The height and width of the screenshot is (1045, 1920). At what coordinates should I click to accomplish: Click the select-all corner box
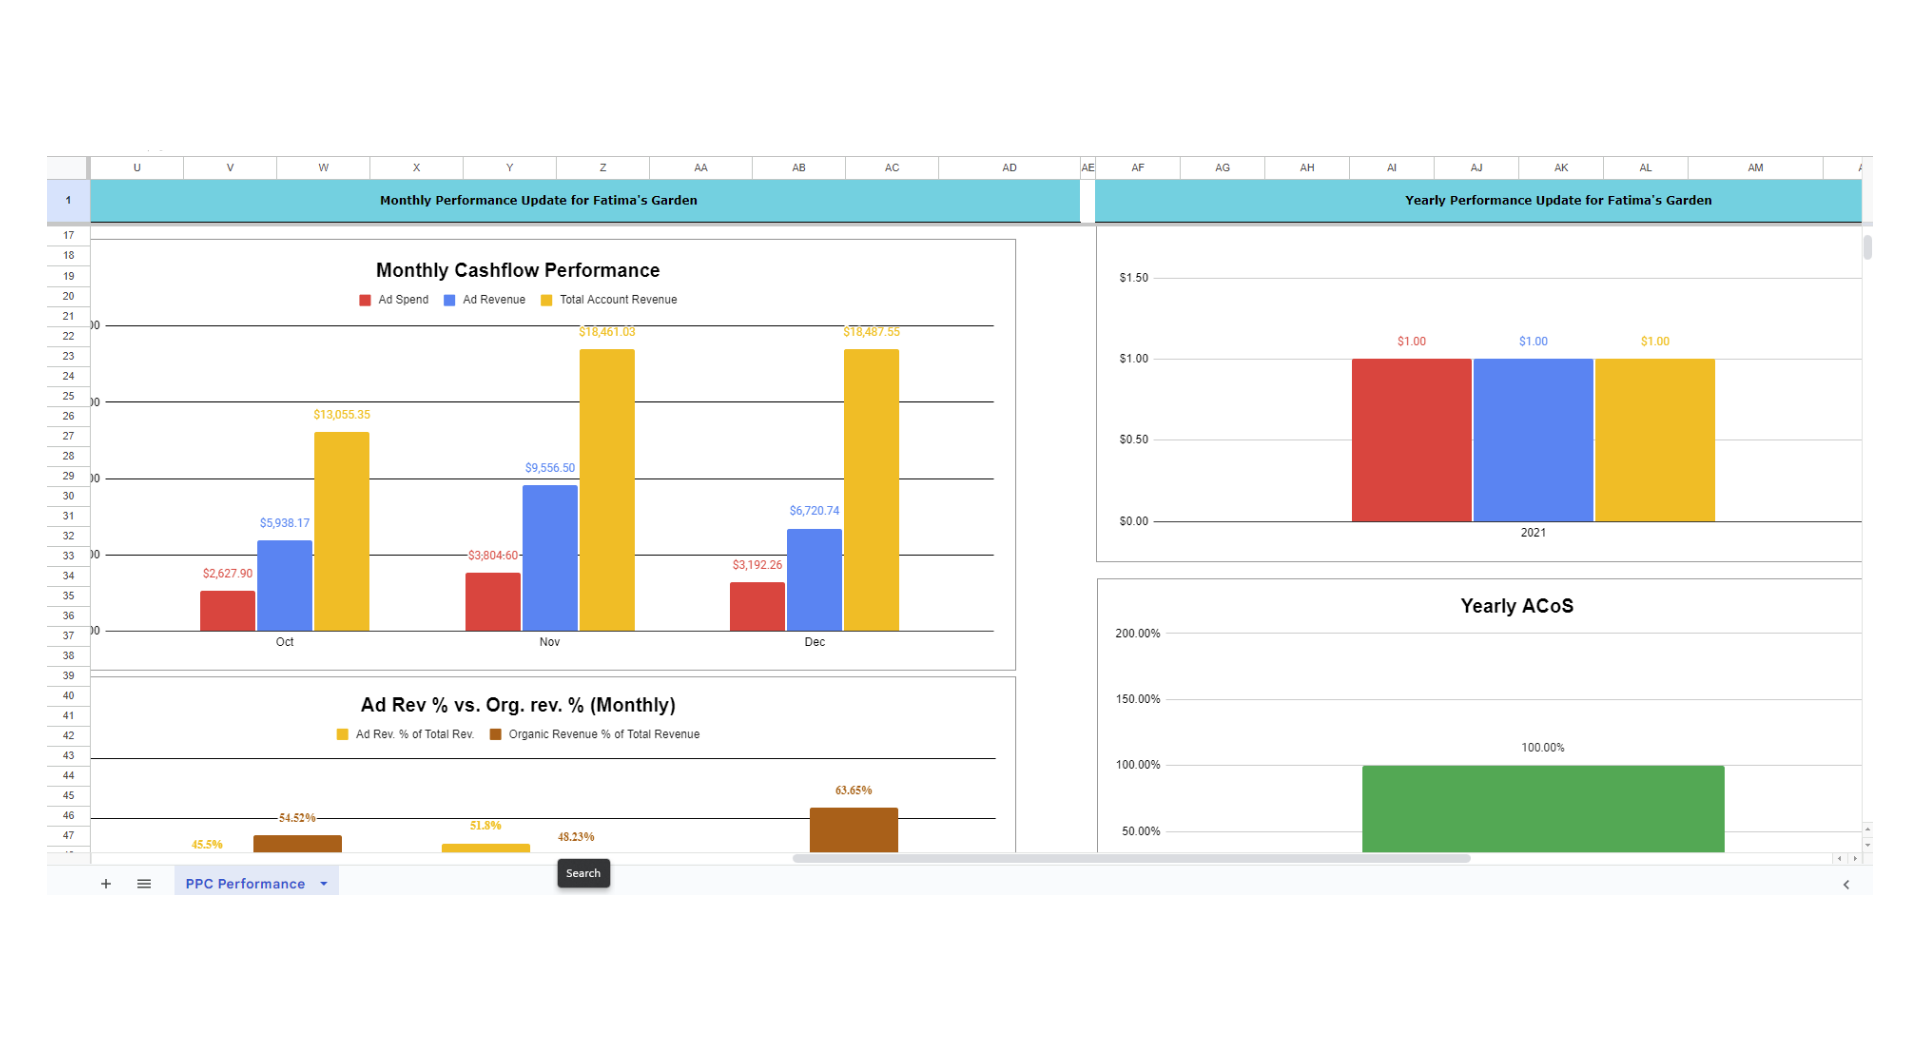click(68, 168)
